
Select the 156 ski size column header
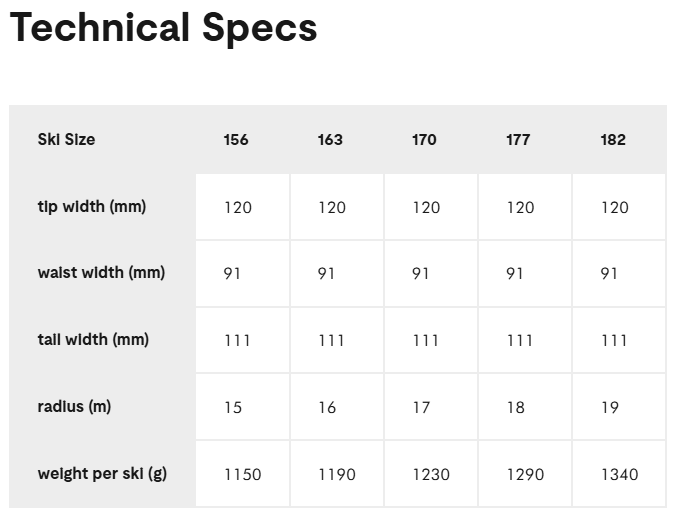(x=236, y=140)
